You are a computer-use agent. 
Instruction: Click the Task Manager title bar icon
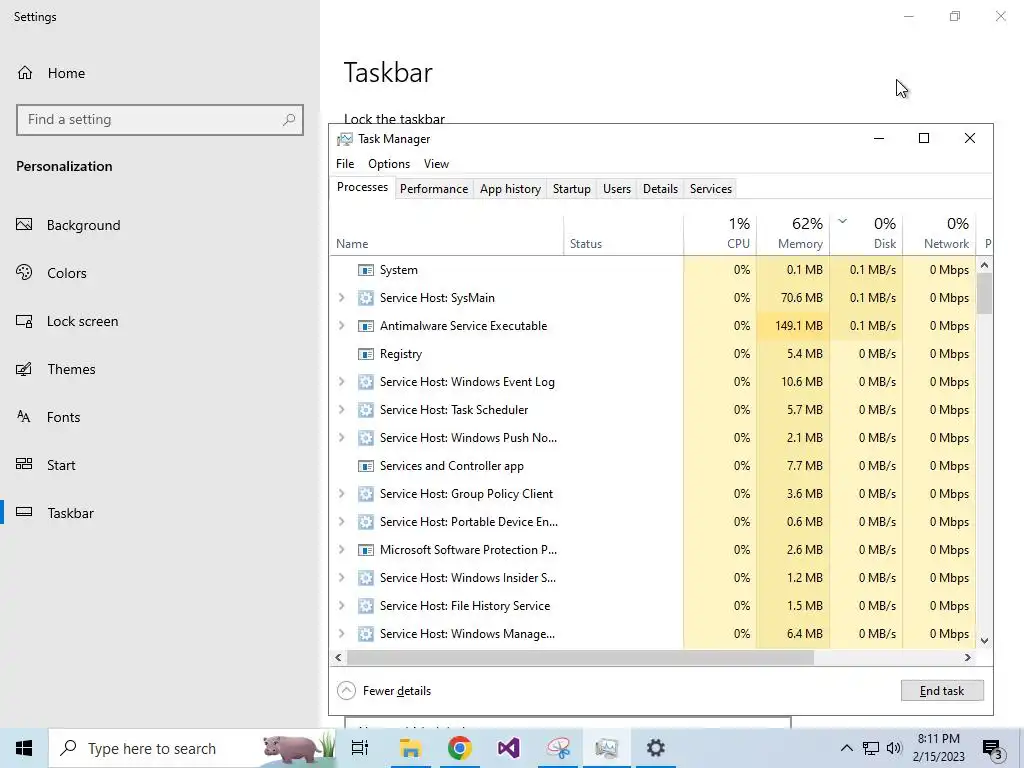344,139
